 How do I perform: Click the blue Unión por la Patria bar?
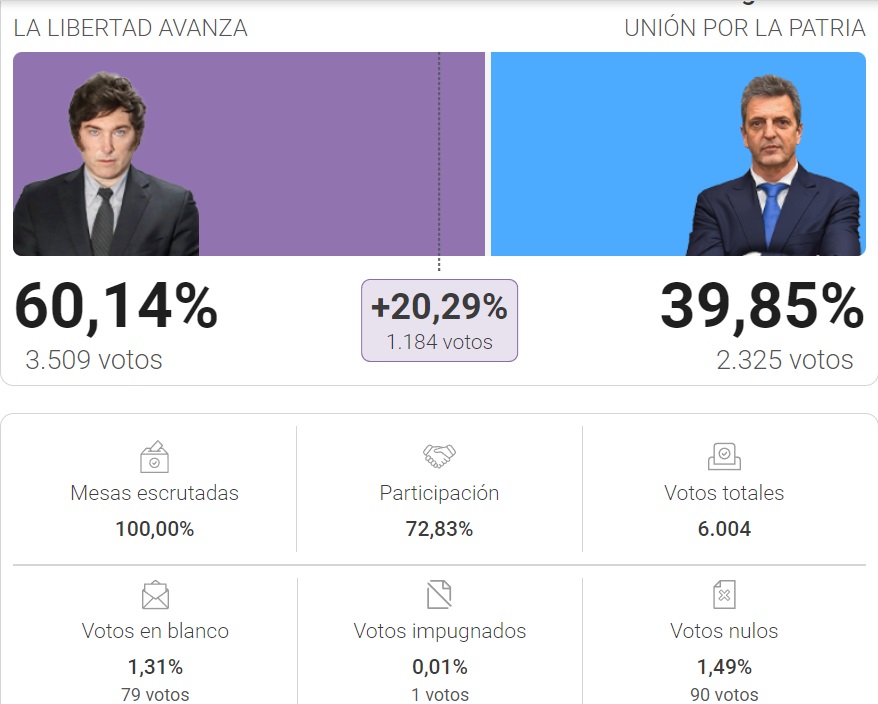(x=678, y=154)
